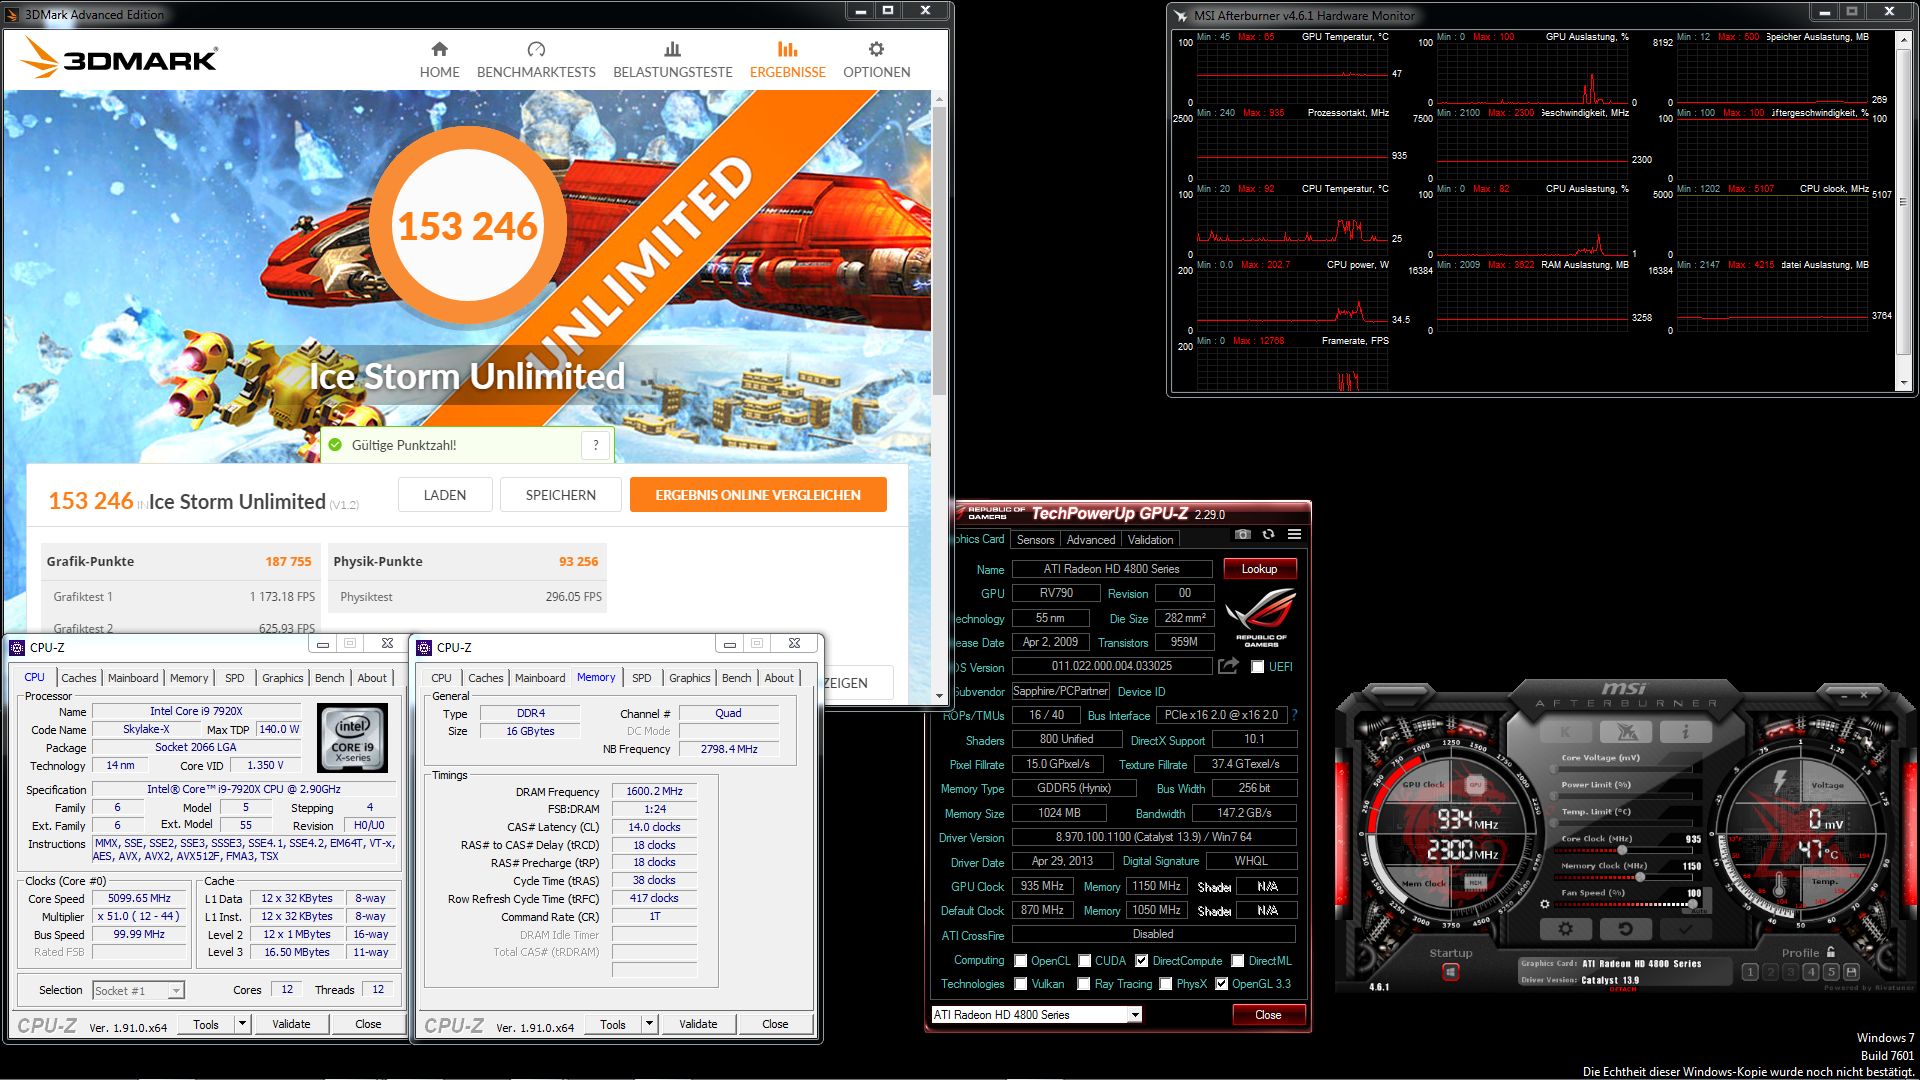Click fan speed settings gear in Afterburner

(x=1545, y=904)
